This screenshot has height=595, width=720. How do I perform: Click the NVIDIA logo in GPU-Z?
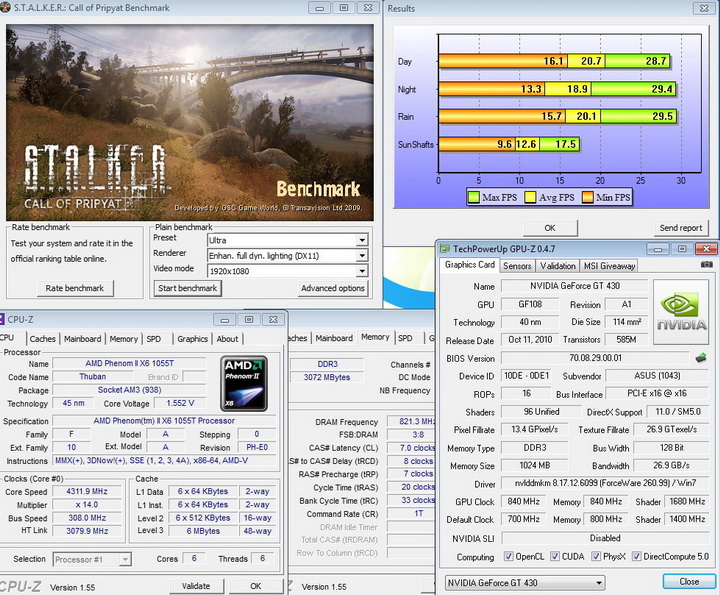681,312
